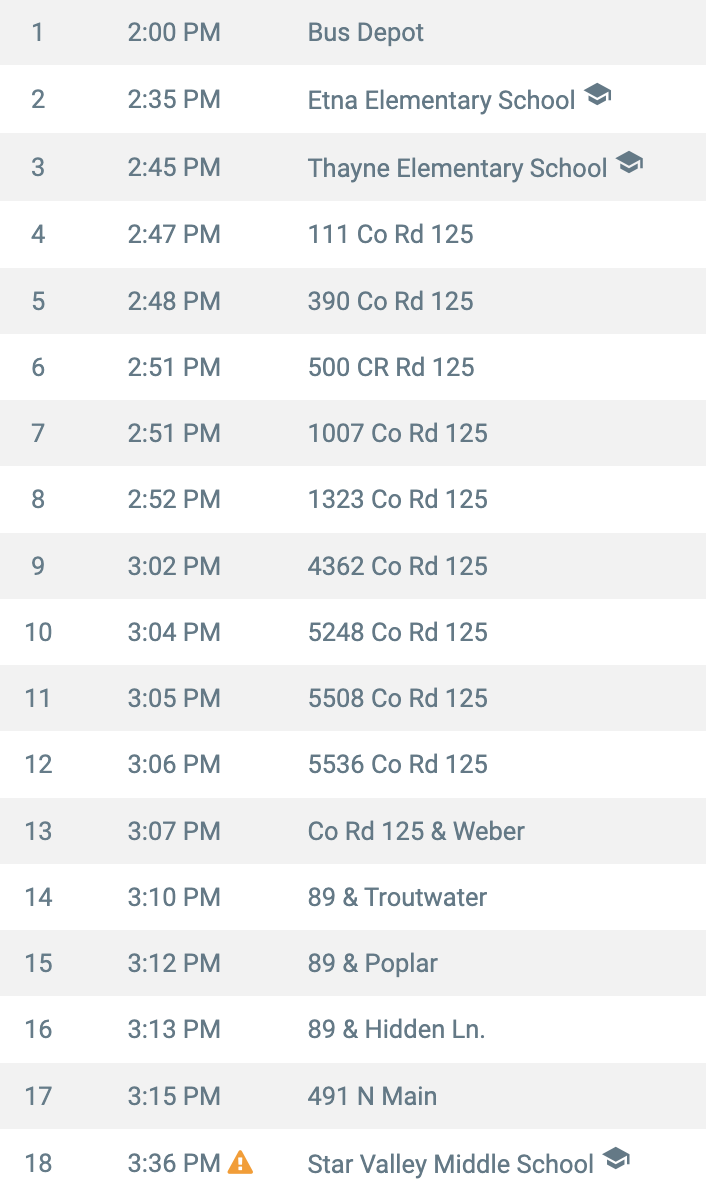Viewport: 706px width, 1202px height.
Task: Select the Co Rd 125 & Weber stop
Action: (416, 831)
